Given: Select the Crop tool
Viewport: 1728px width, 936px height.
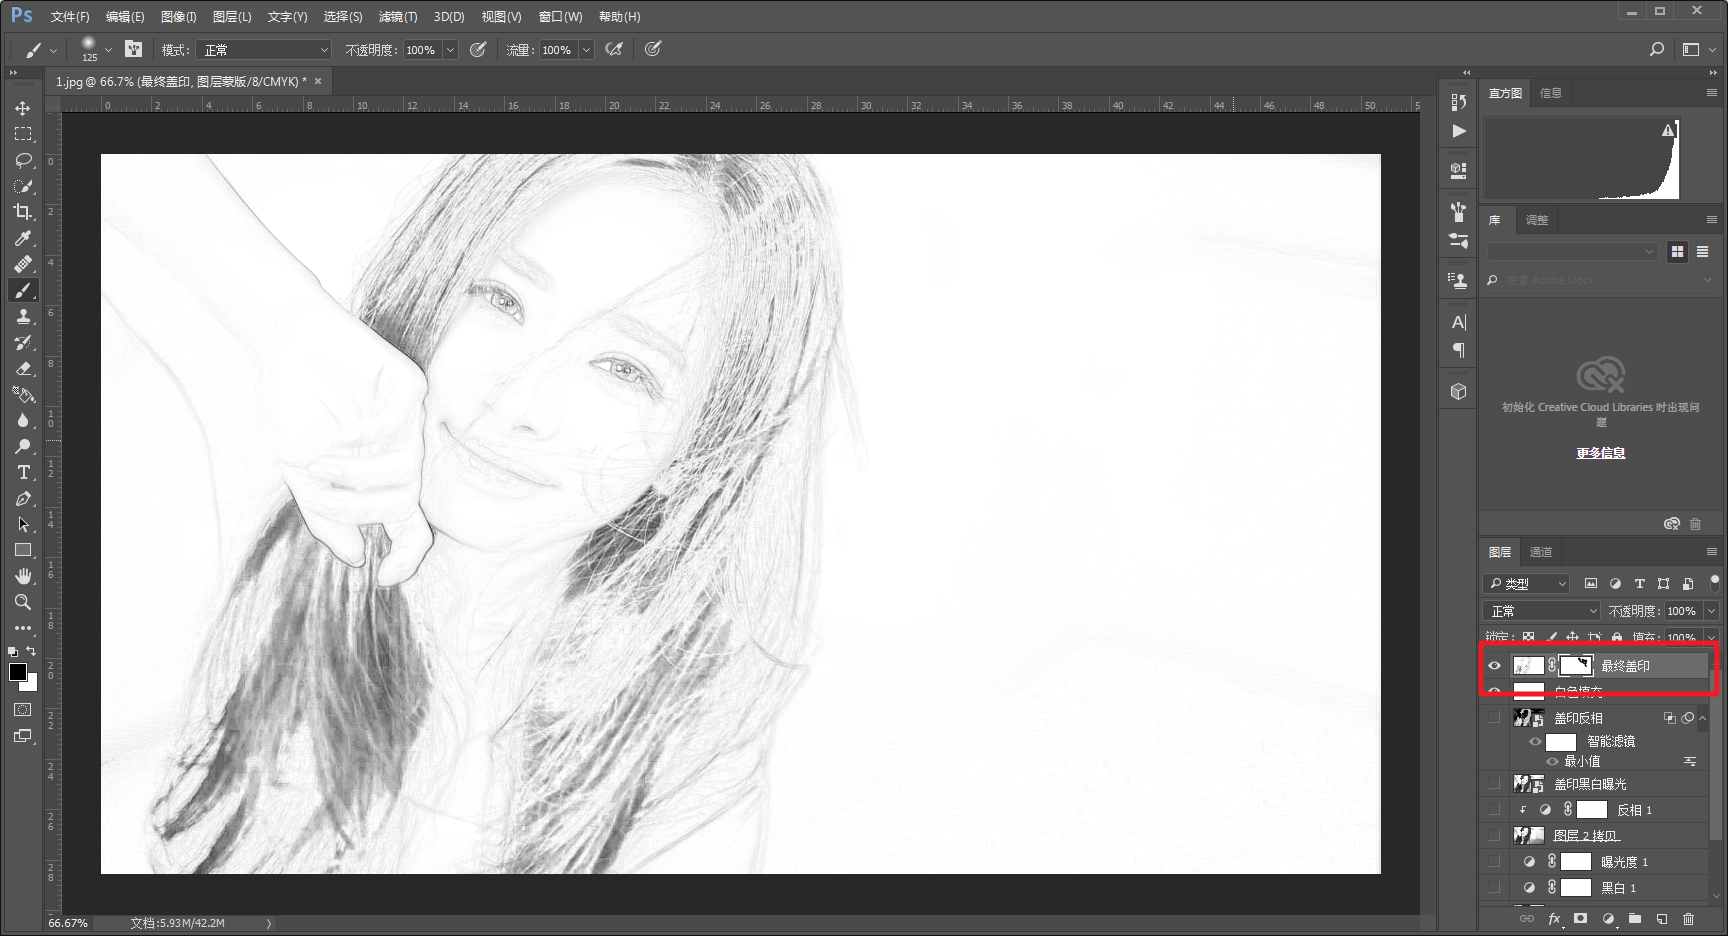Looking at the screenshot, I should click(x=23, y=212).
